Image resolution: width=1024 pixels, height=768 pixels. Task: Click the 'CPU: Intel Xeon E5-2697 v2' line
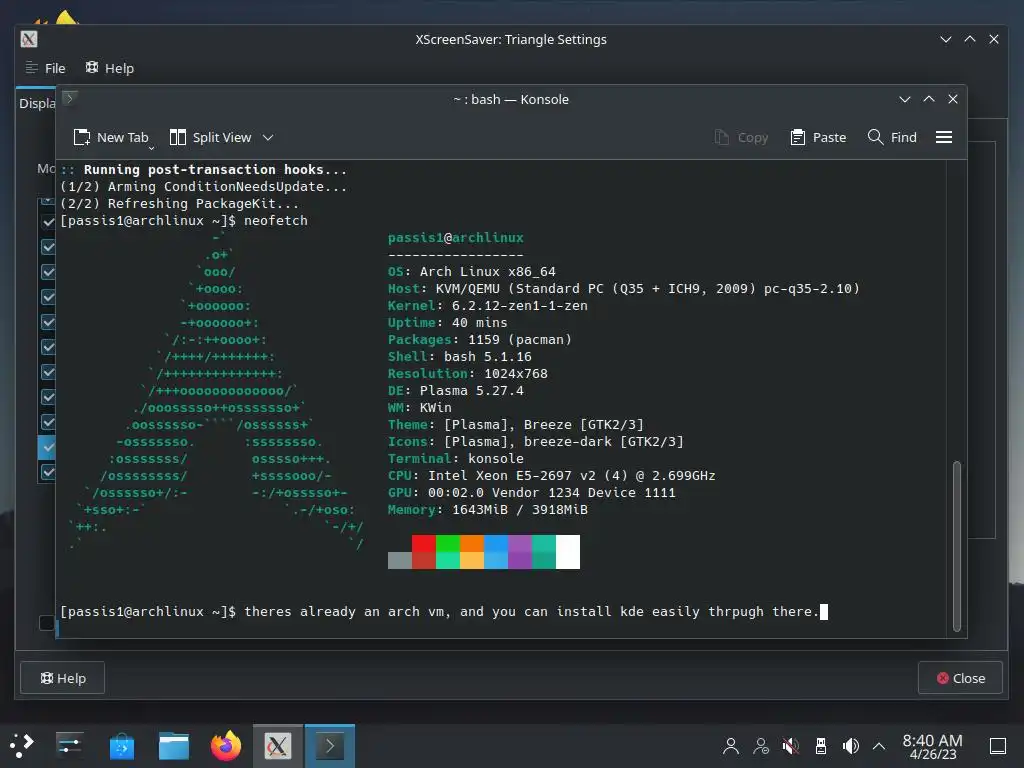point(551,475)
